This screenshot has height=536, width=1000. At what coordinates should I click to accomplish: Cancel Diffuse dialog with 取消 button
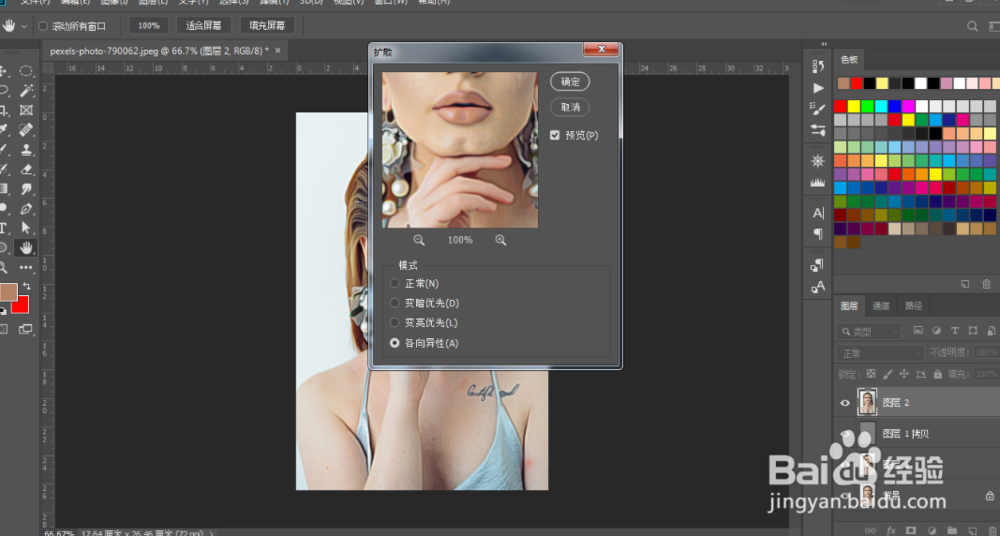[x=570, y=107]
